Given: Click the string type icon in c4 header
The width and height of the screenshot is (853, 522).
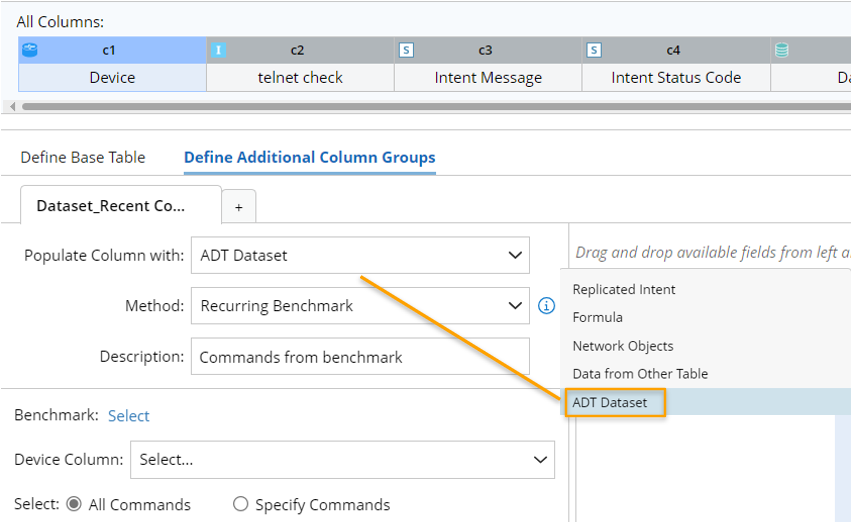Looking at the screenshot, I should coord(594,50).
